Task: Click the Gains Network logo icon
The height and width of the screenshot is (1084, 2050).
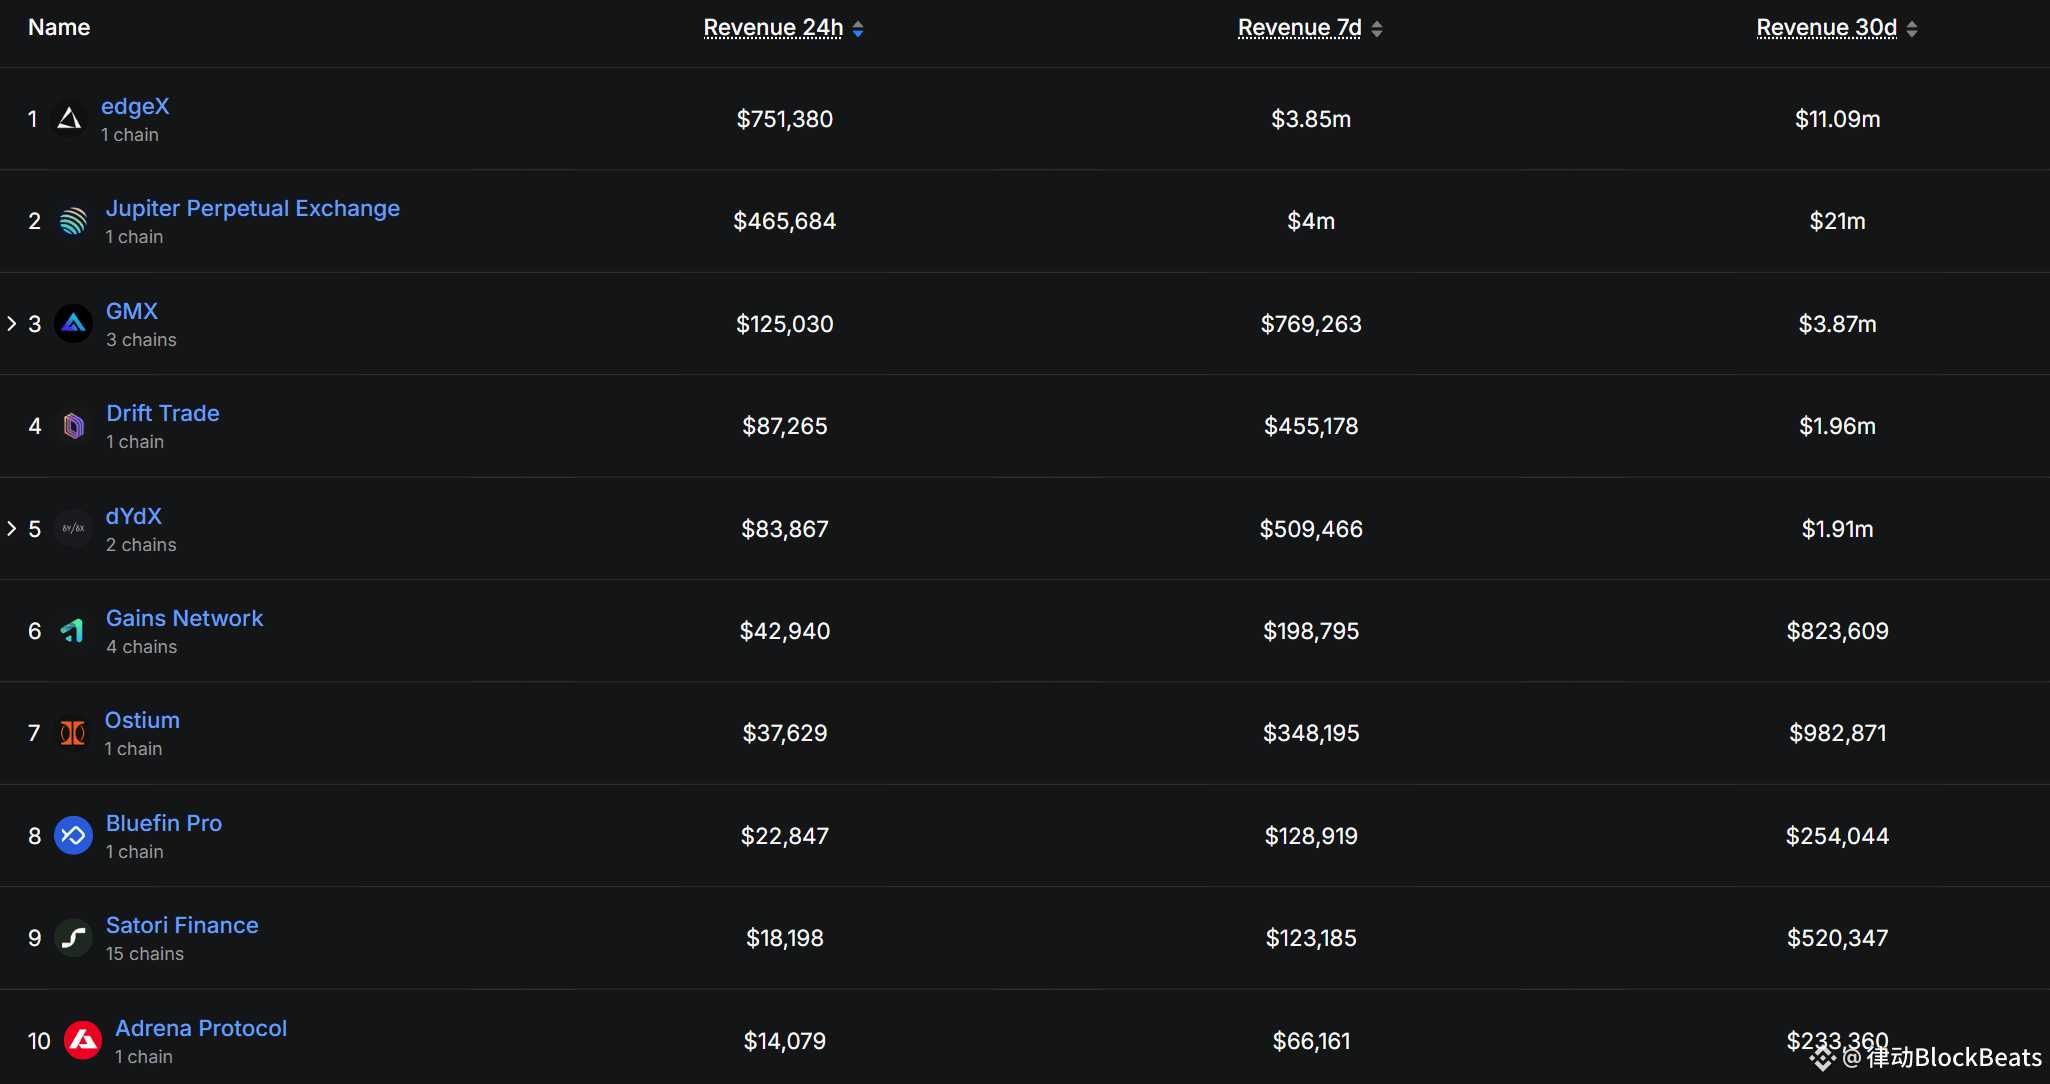Action: click(73, 631)
